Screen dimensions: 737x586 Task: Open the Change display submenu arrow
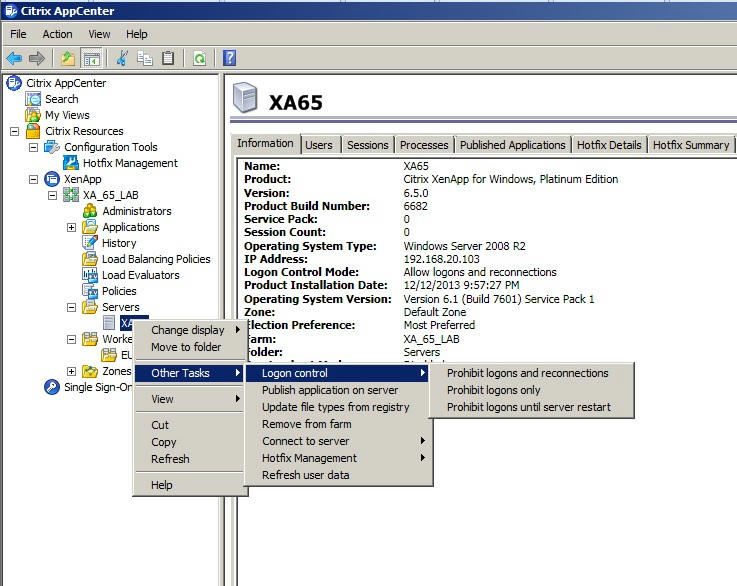238,330
